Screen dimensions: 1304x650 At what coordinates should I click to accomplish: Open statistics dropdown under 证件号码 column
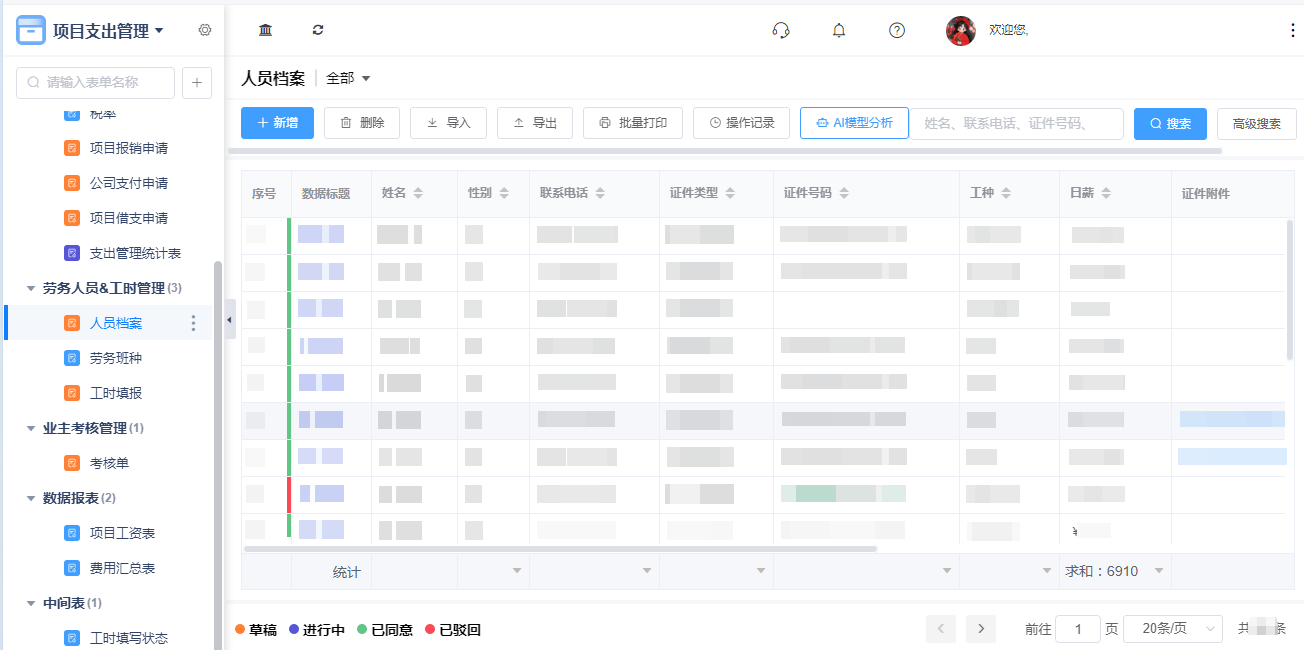coord(947,571)
